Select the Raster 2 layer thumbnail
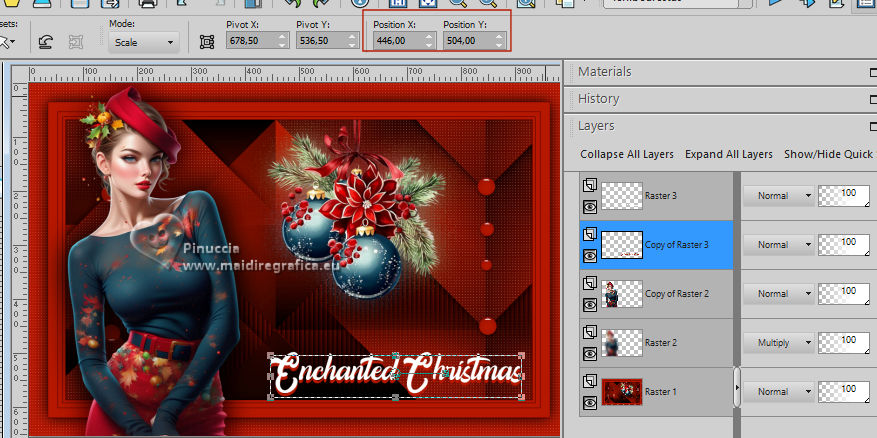Screen dimensions: 877x438 tap(622, 343)
